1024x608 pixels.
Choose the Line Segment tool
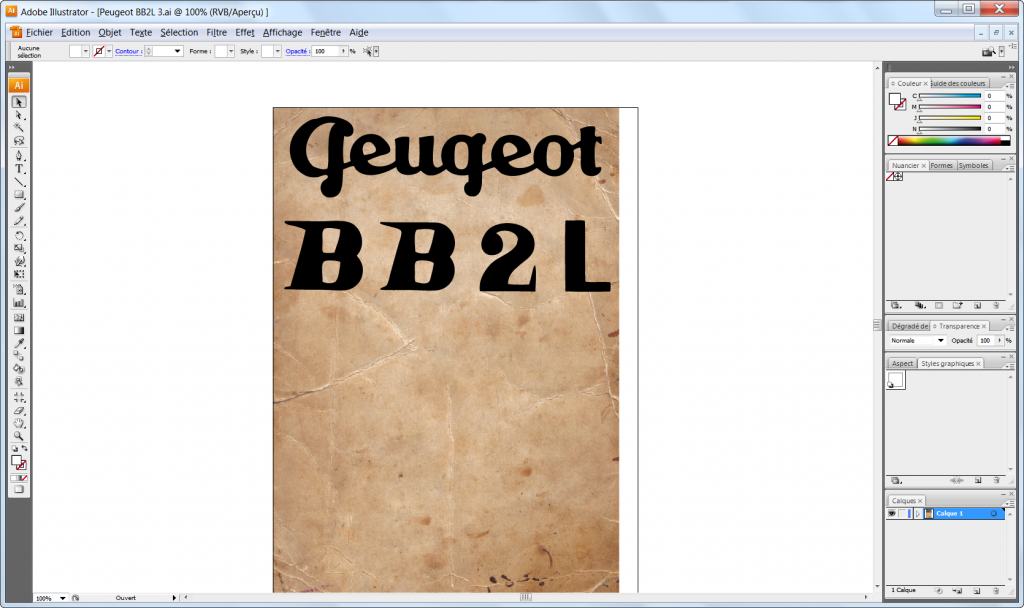pyautogui.click(x=19, y=182)
